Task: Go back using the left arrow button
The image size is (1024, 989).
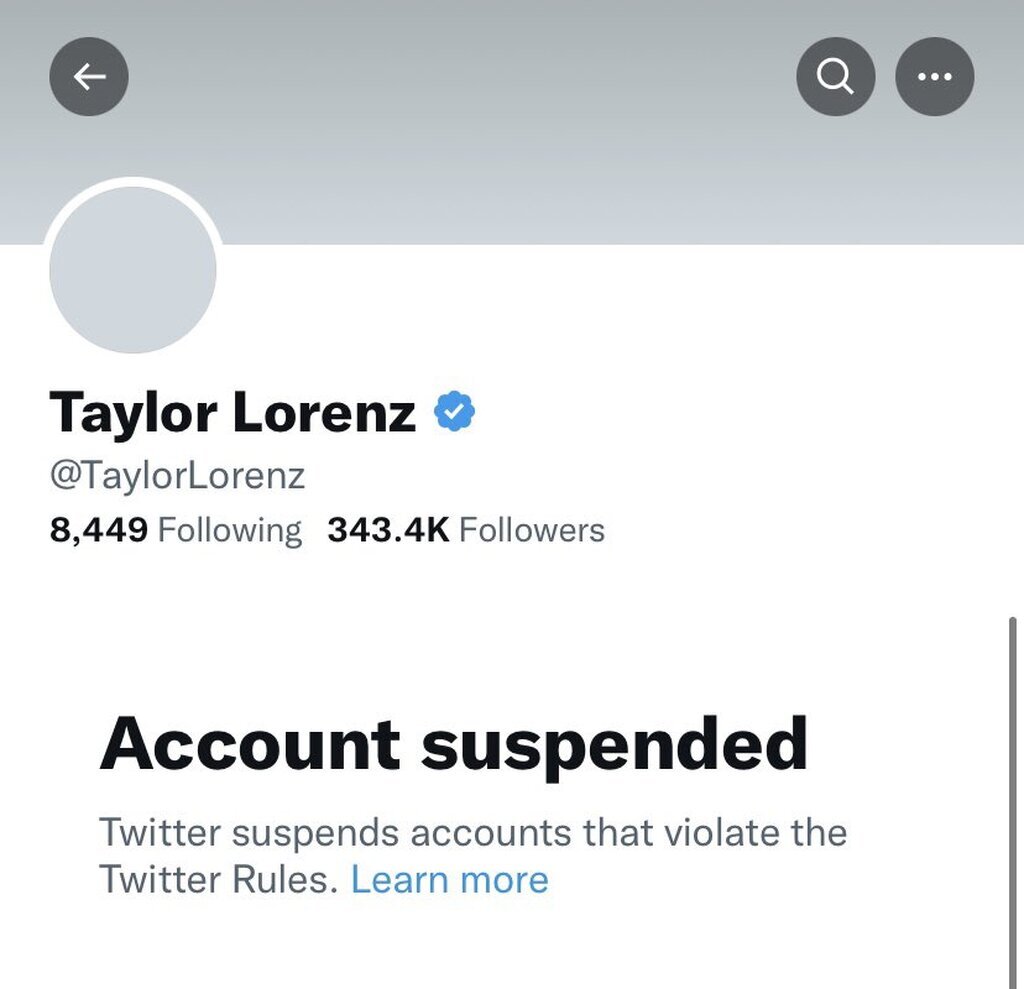Action: click(89, 77)
